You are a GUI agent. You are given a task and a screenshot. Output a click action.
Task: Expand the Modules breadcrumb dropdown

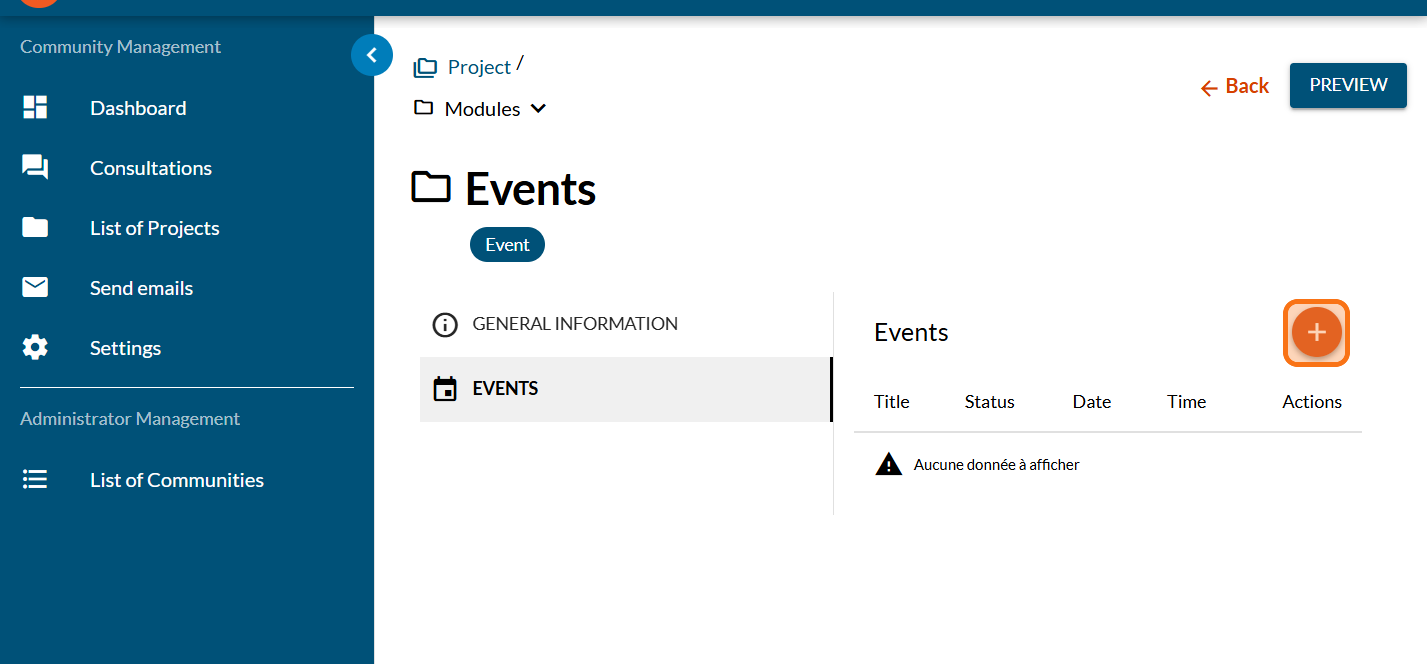click(482, 109)
